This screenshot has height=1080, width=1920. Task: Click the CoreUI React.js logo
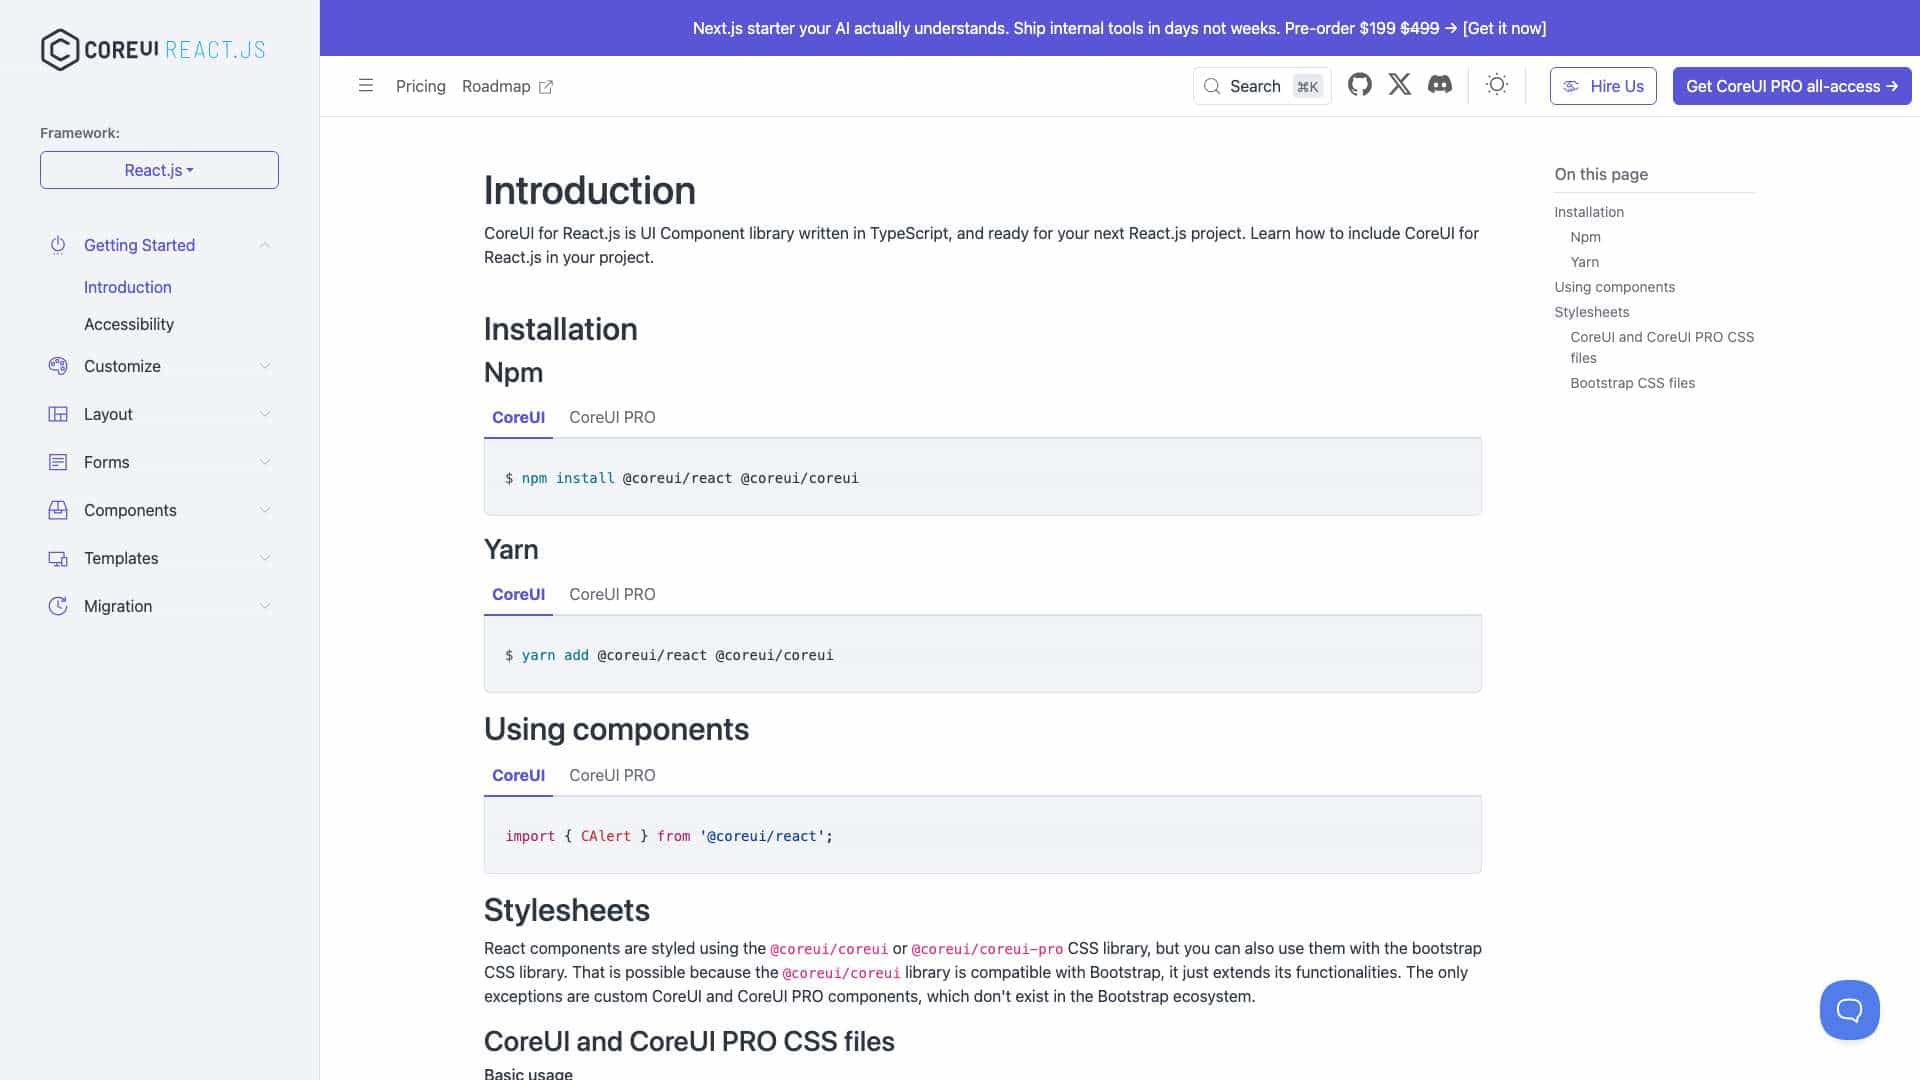[153, 49]
